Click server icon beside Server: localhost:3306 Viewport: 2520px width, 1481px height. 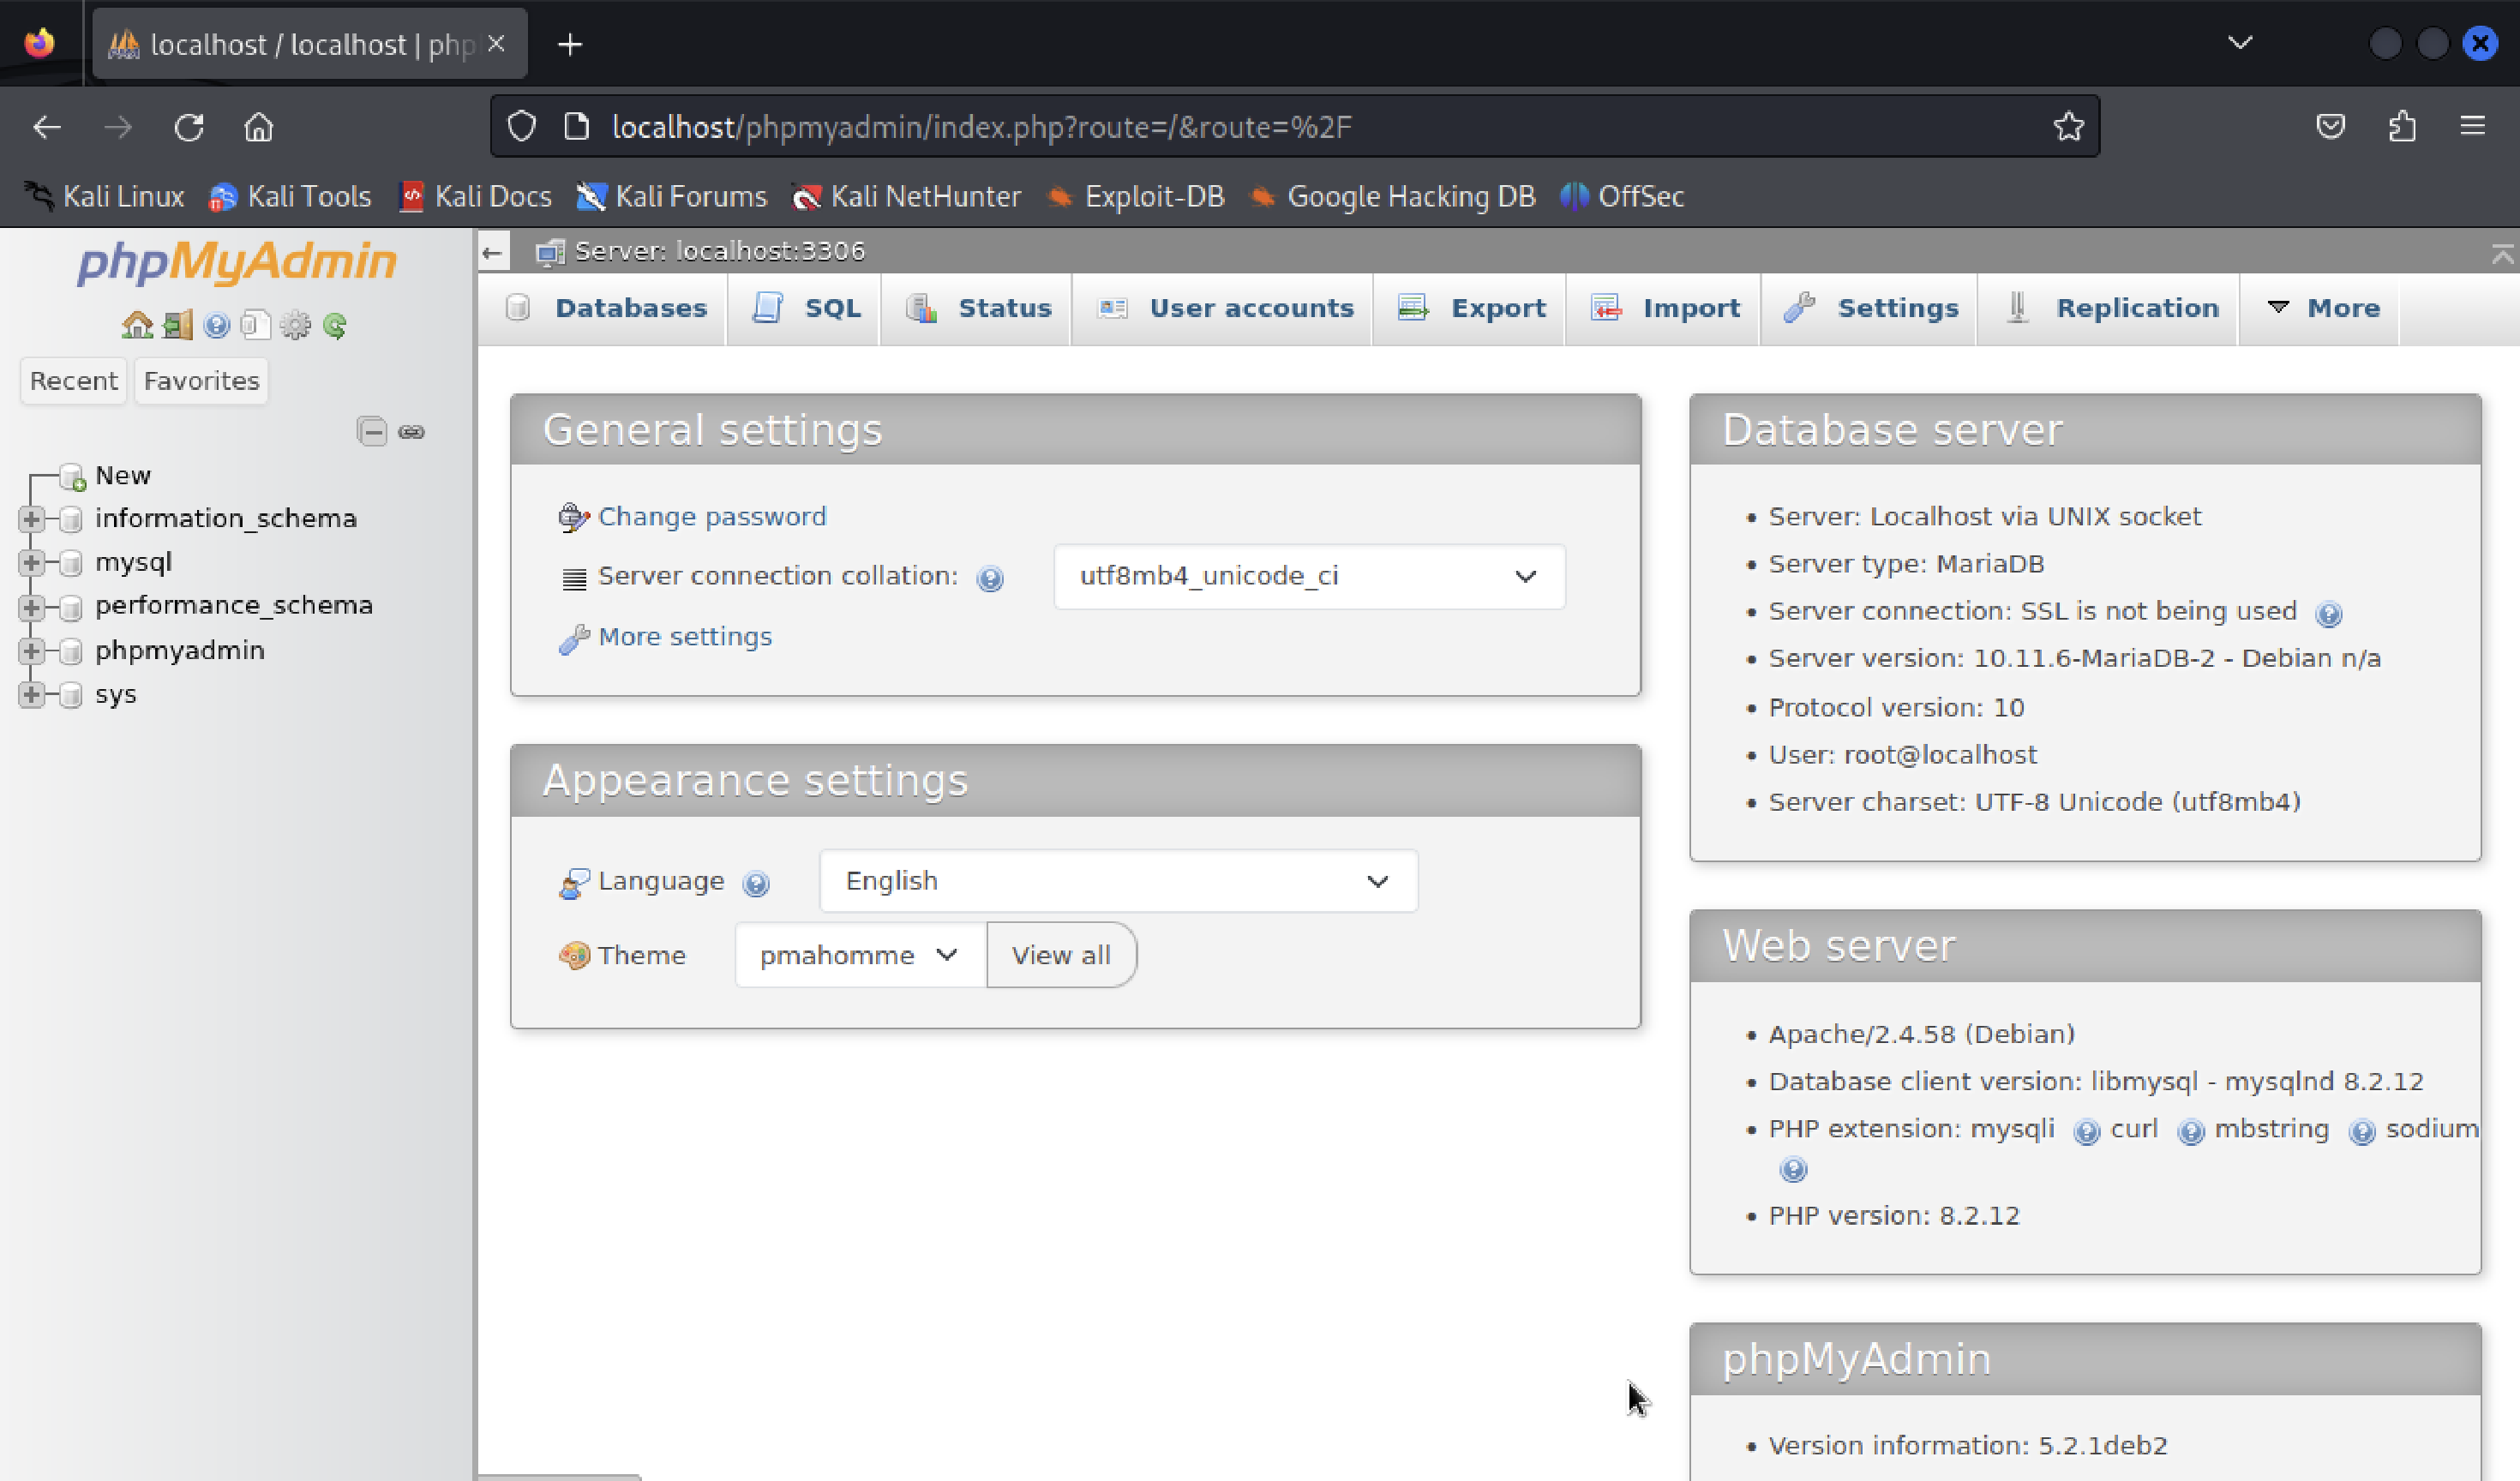[x=550, y=252]
